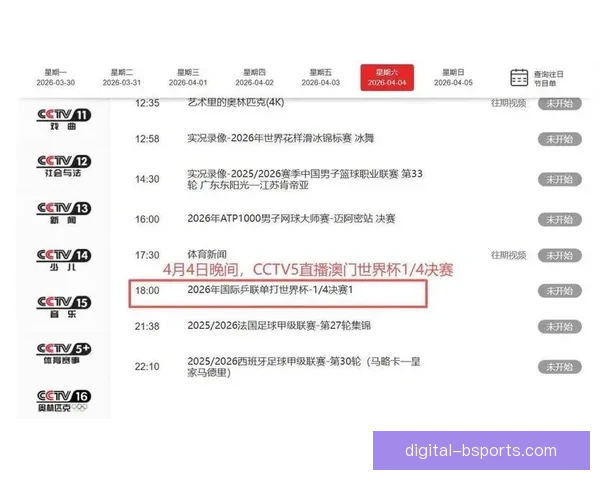Viewport: 600px width, 480px height.
Task: Open the 星期日 2026-04-05 date tab
Action: point(453,78)
